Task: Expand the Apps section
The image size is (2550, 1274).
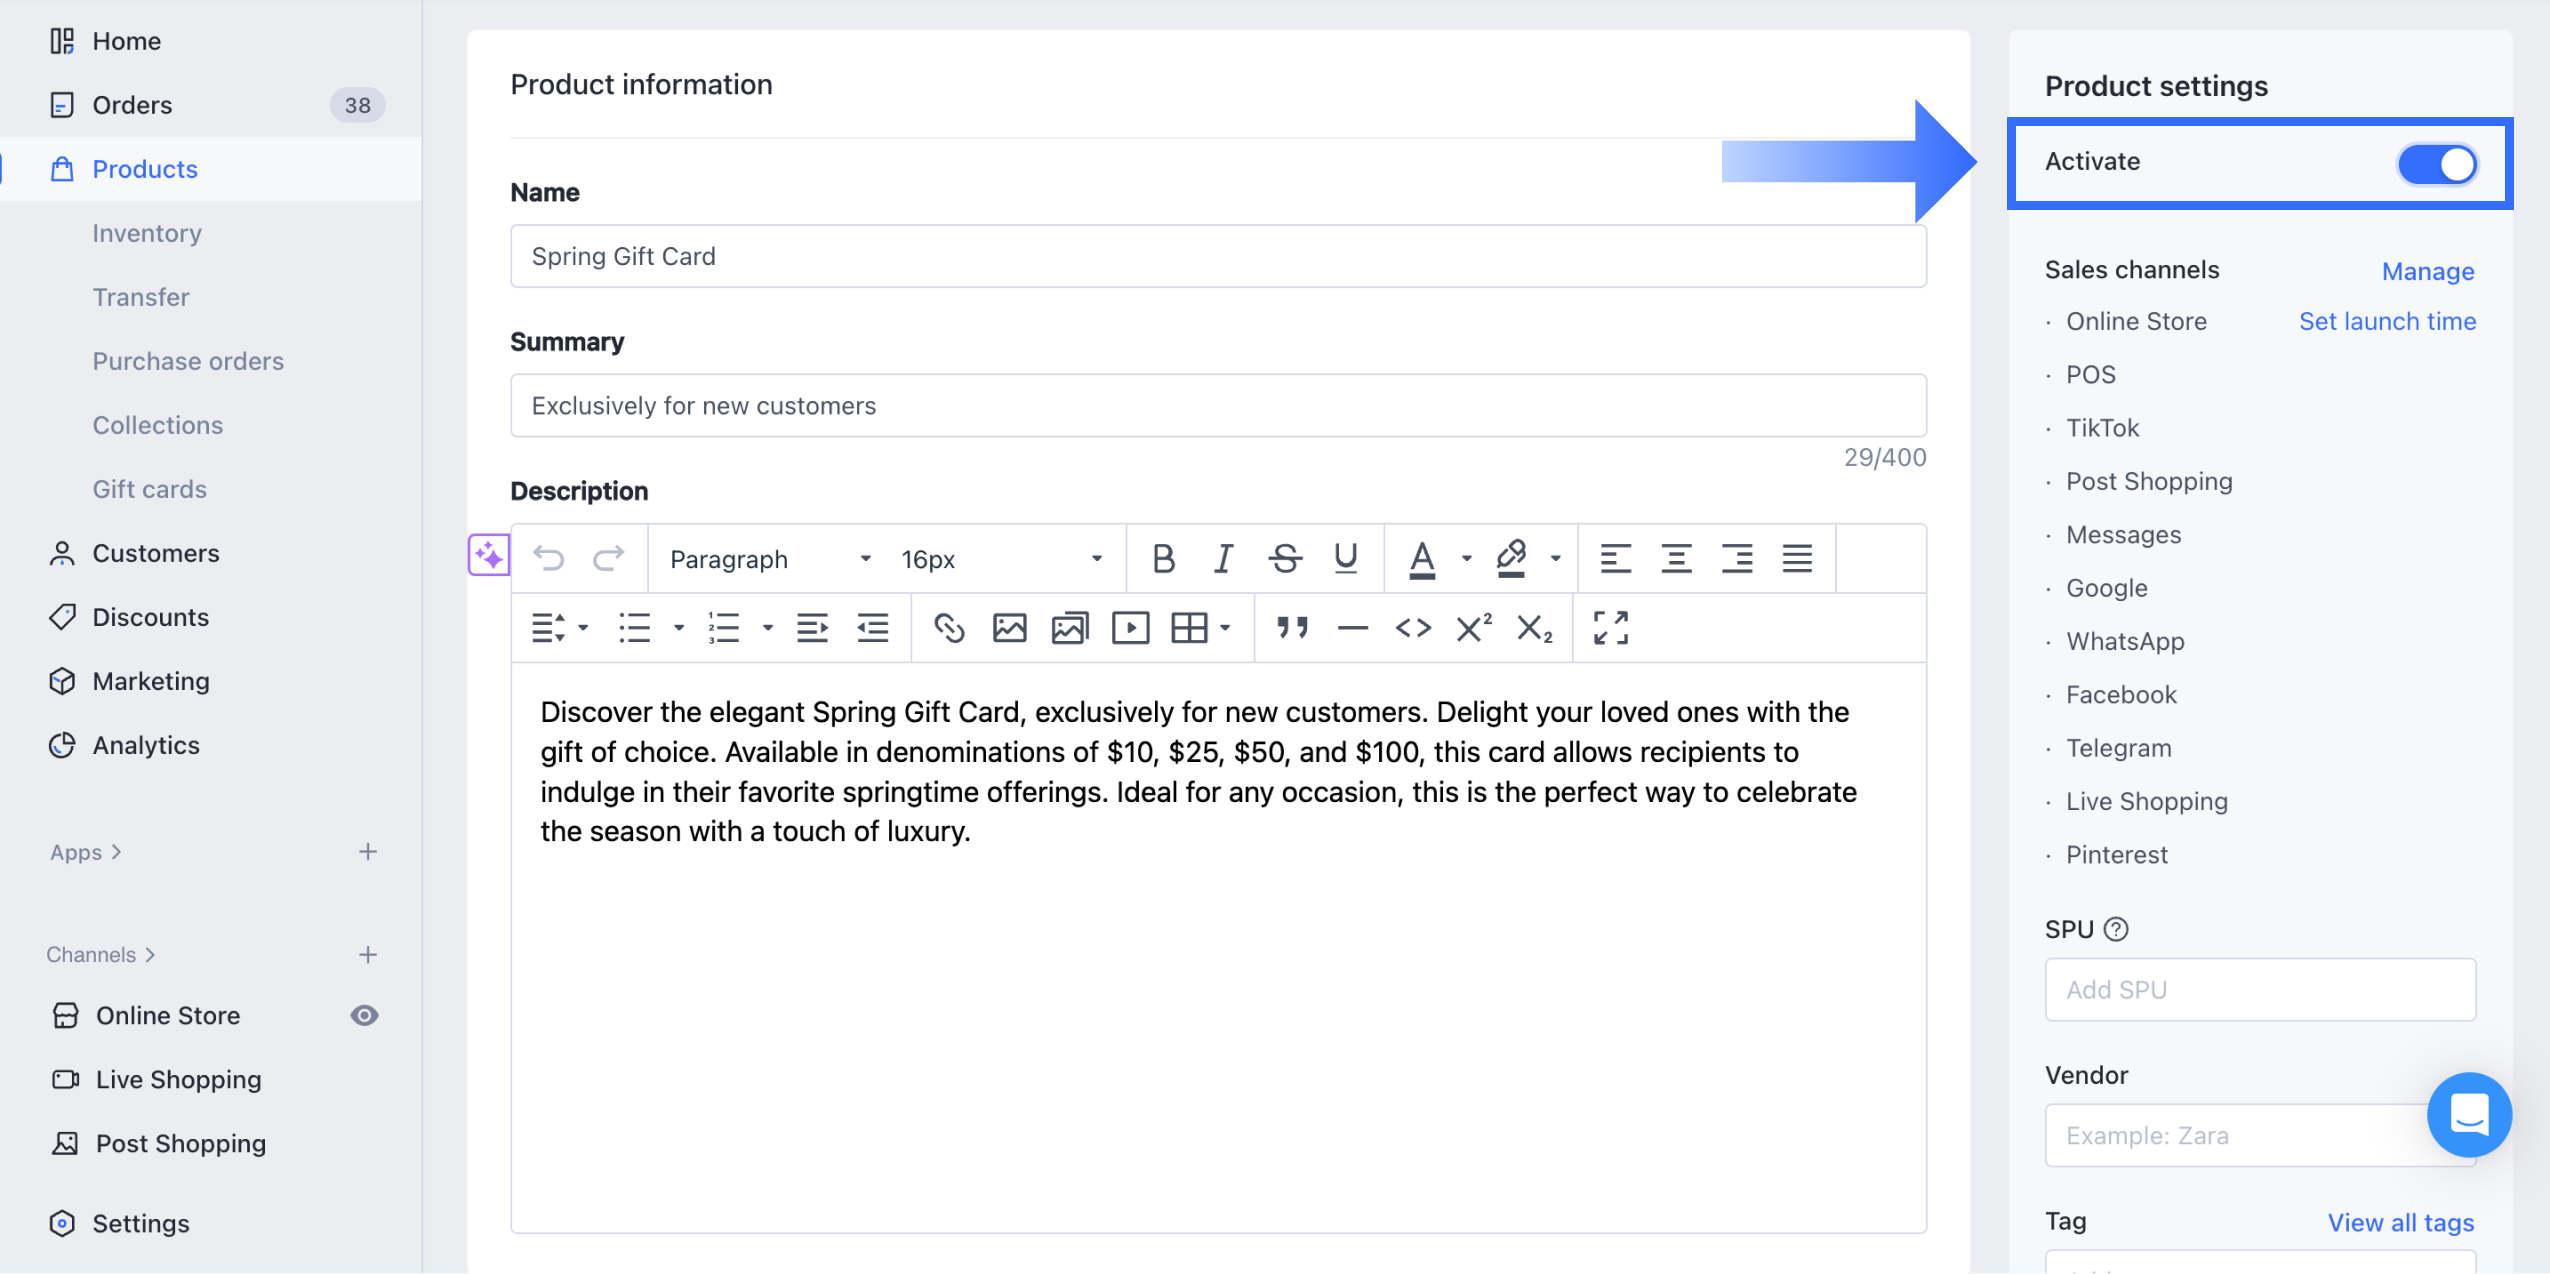Action: pos(85,852)
